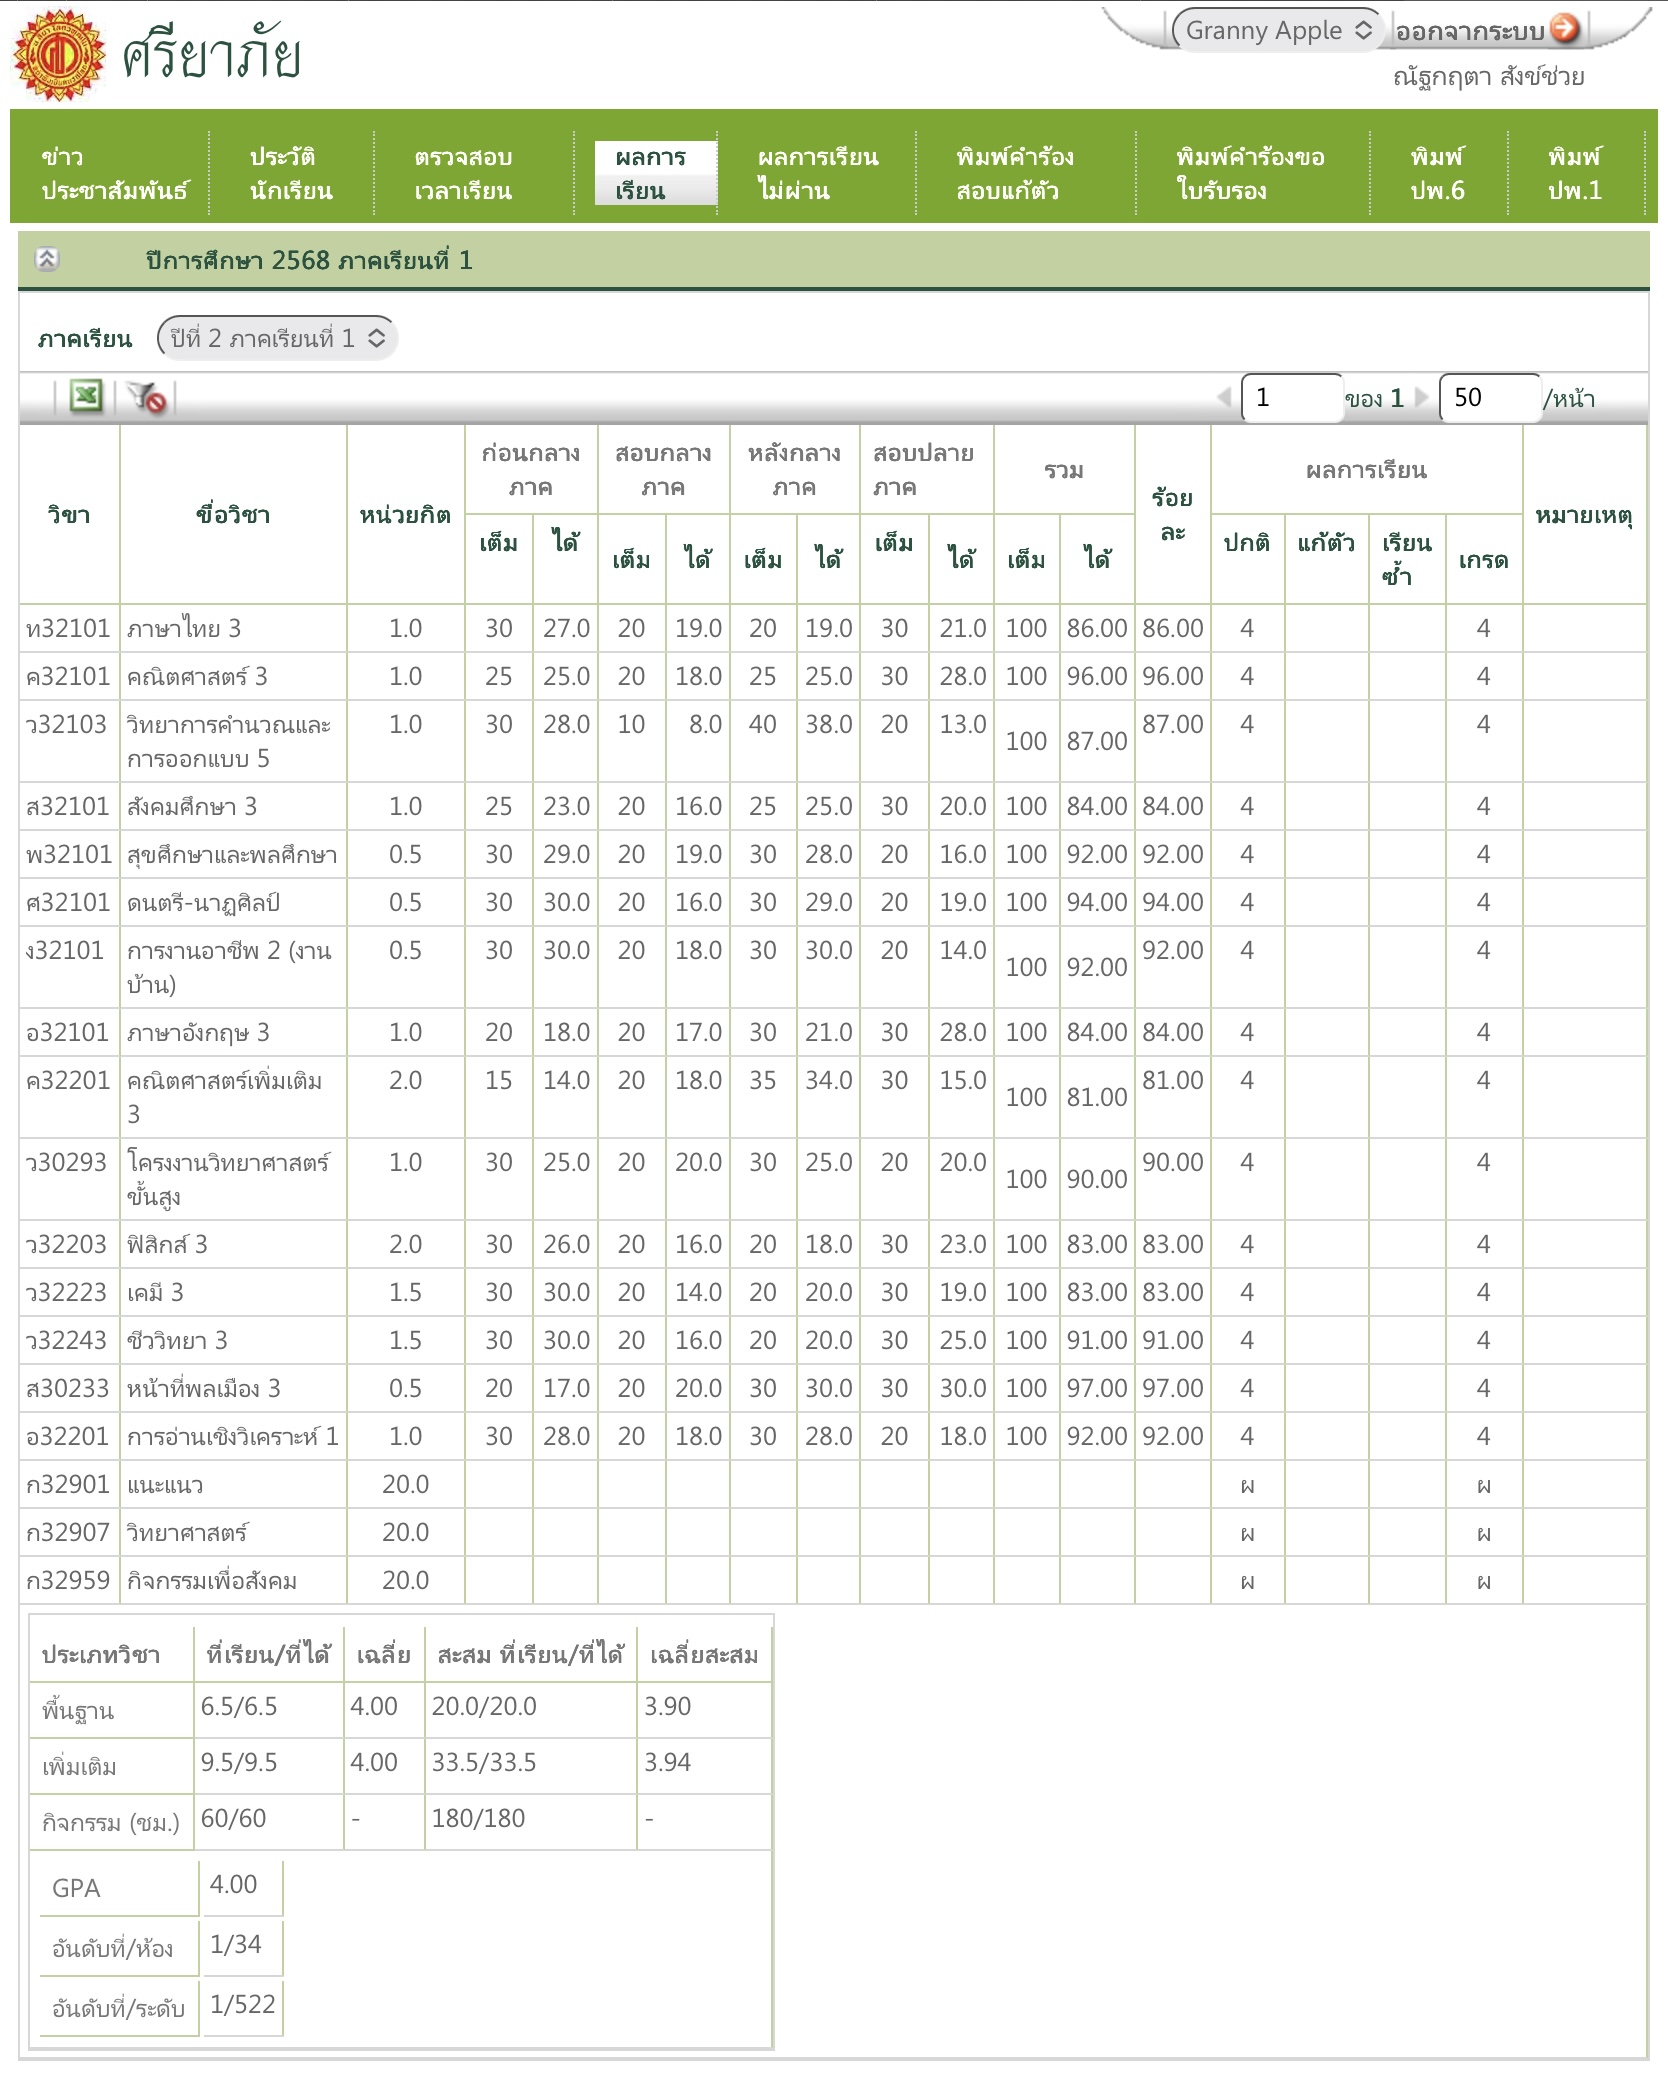Export grades with the Excel icon
1668x2084 pixels.
pyautogui.click(x=86, y=397)
